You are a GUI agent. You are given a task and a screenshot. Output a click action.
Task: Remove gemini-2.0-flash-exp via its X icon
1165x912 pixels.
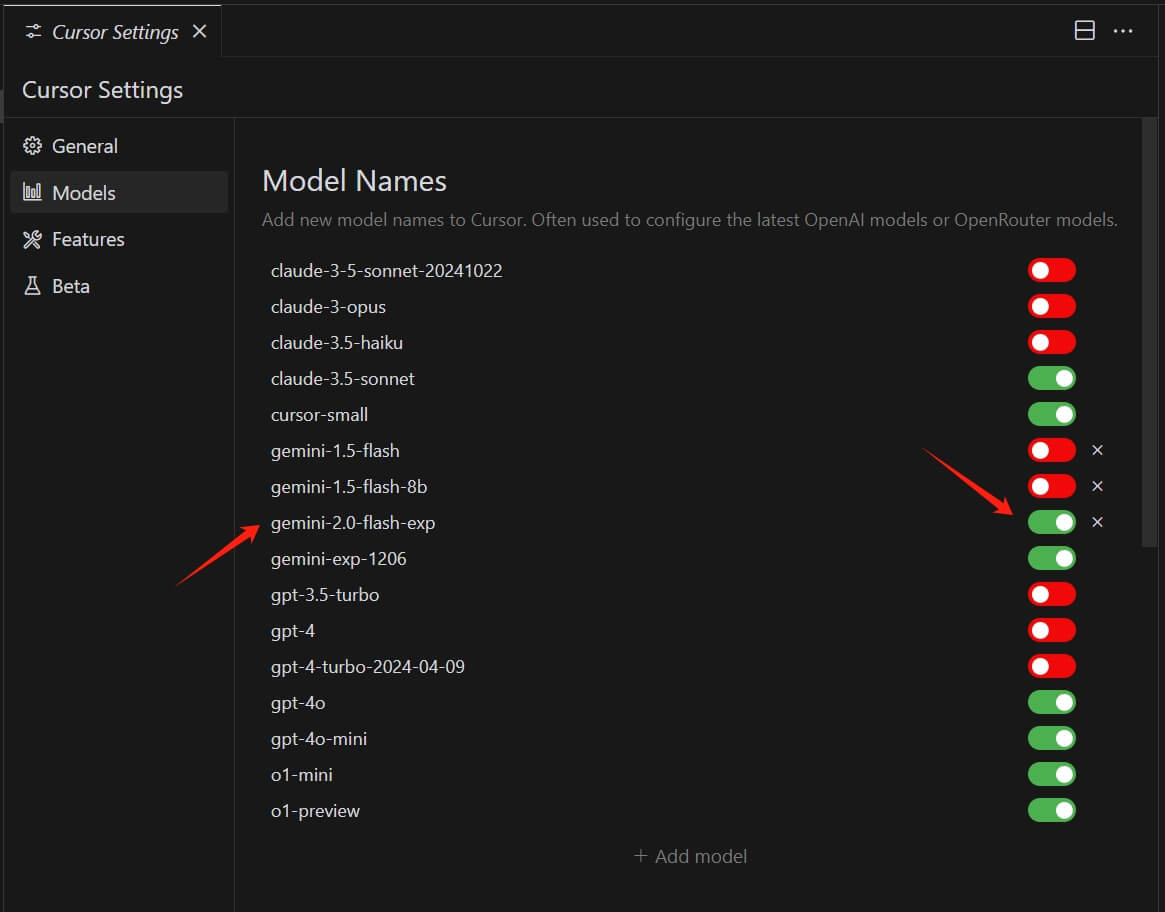pos(1097,523)
